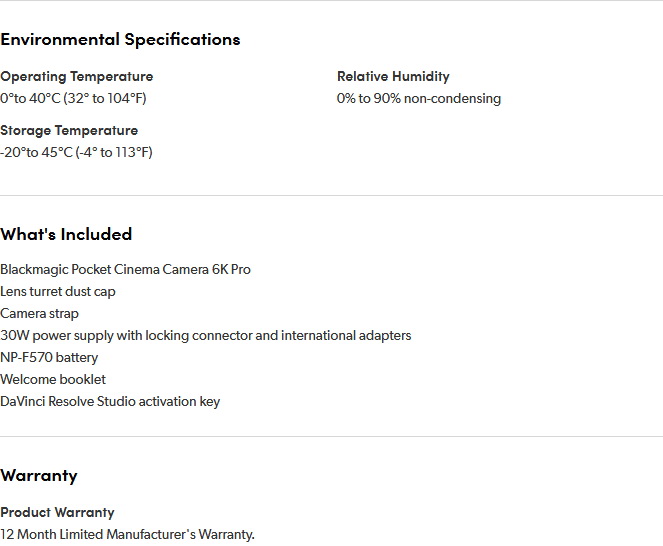
Task: Click the Lens turret dust cap item
Action: (58, 291)
